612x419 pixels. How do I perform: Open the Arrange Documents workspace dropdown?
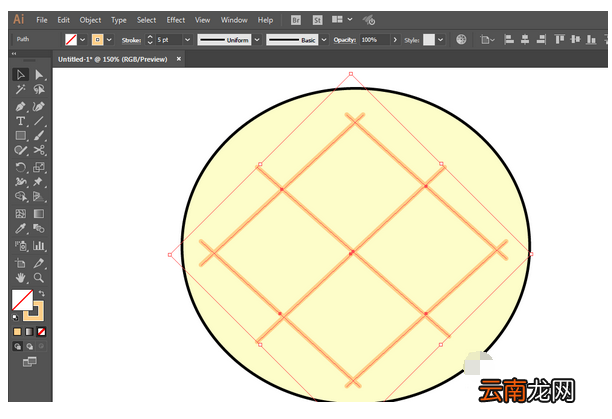tap(342, 19)
